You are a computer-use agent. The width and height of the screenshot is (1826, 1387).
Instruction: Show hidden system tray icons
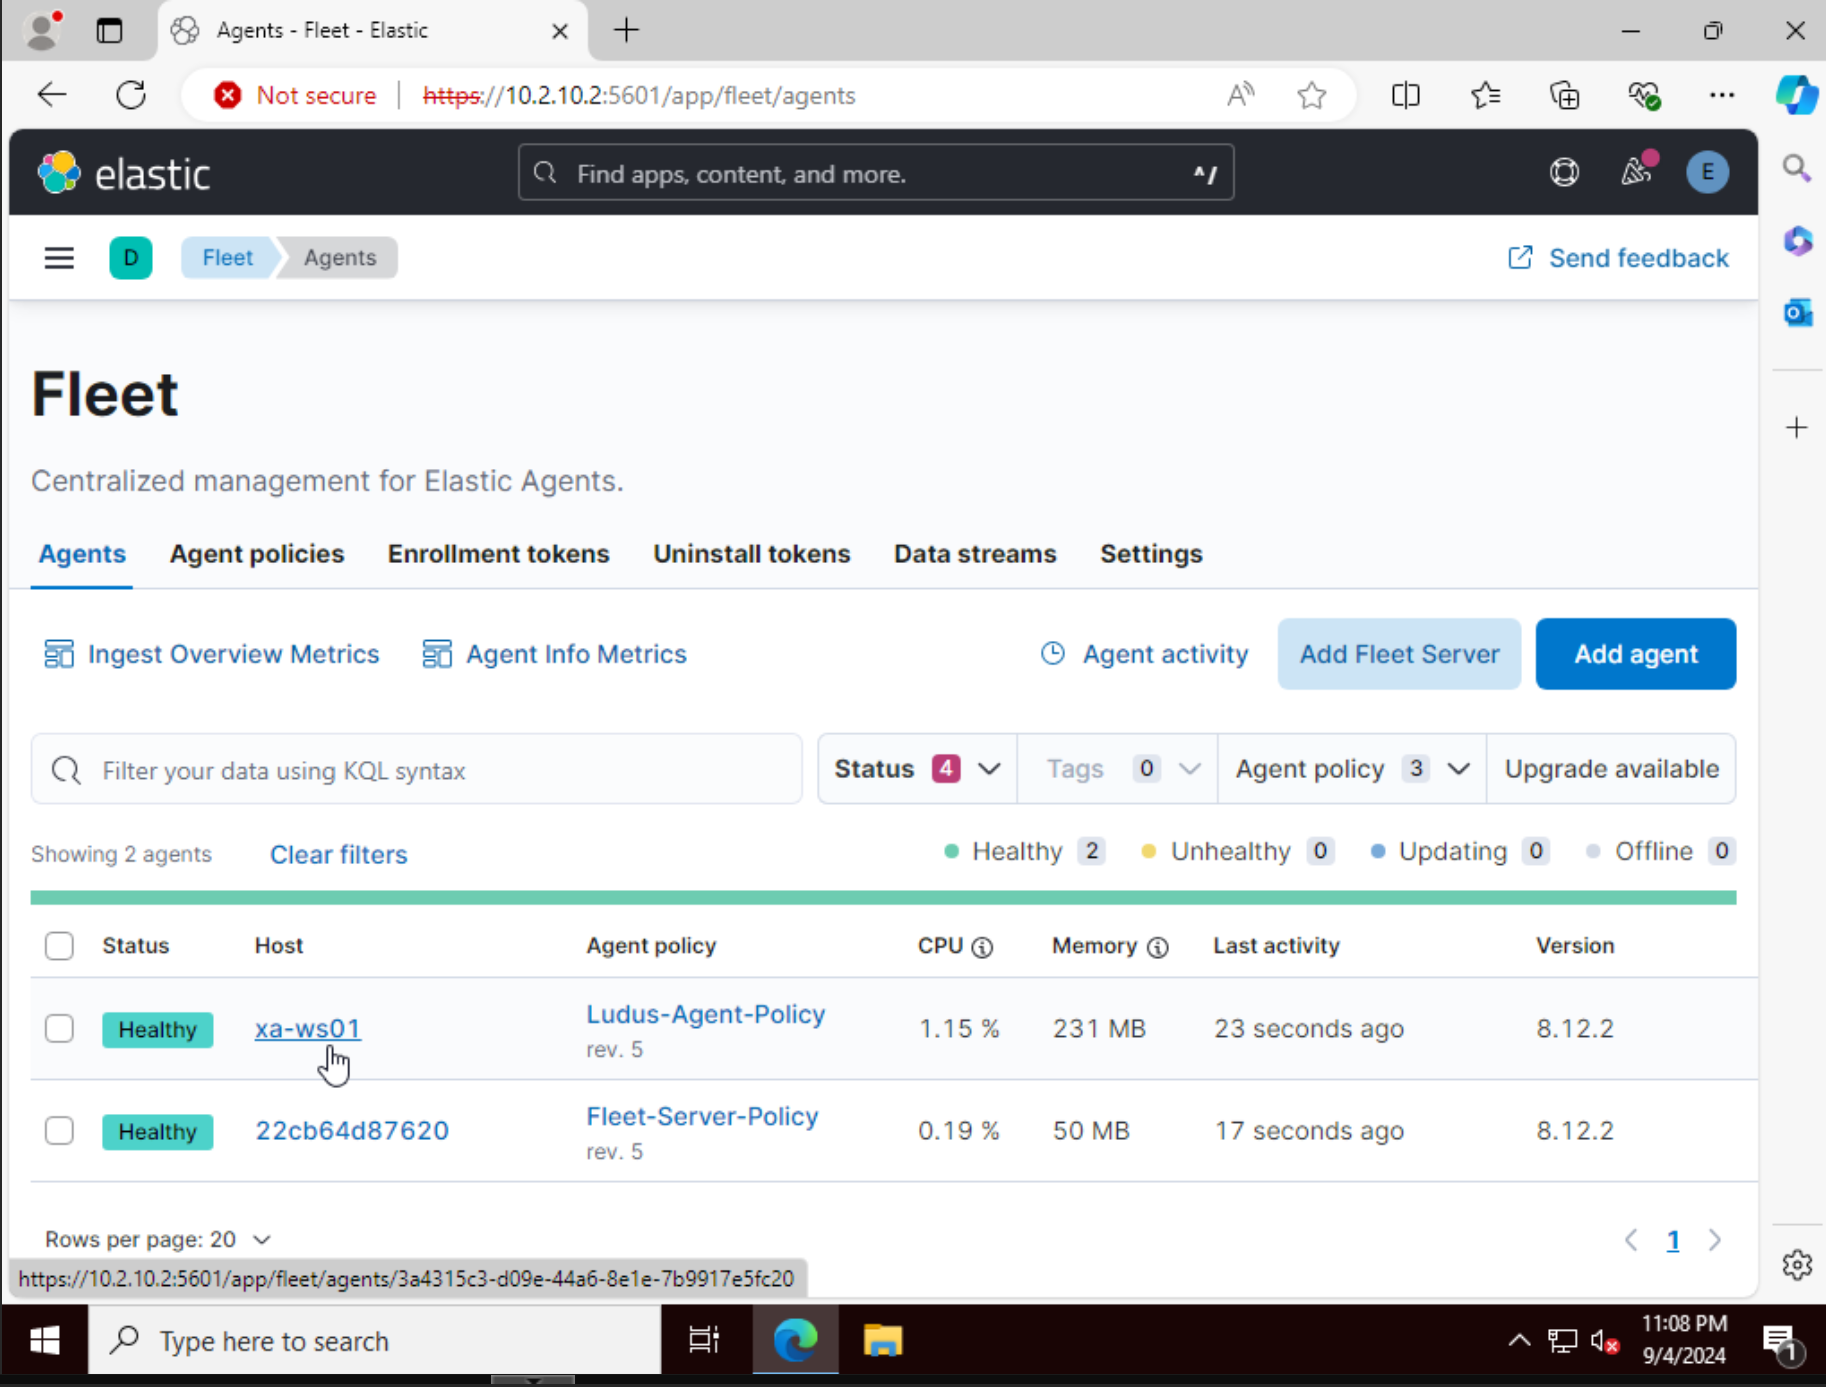(x=1518, y=1341)
